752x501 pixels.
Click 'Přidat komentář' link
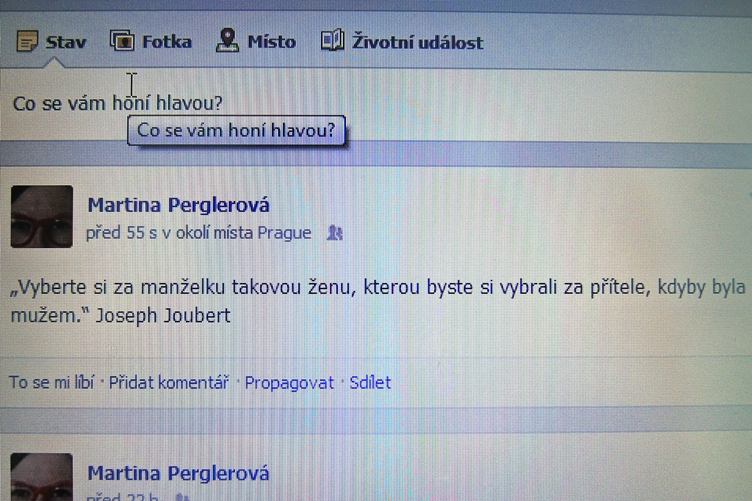click(169, 383)
